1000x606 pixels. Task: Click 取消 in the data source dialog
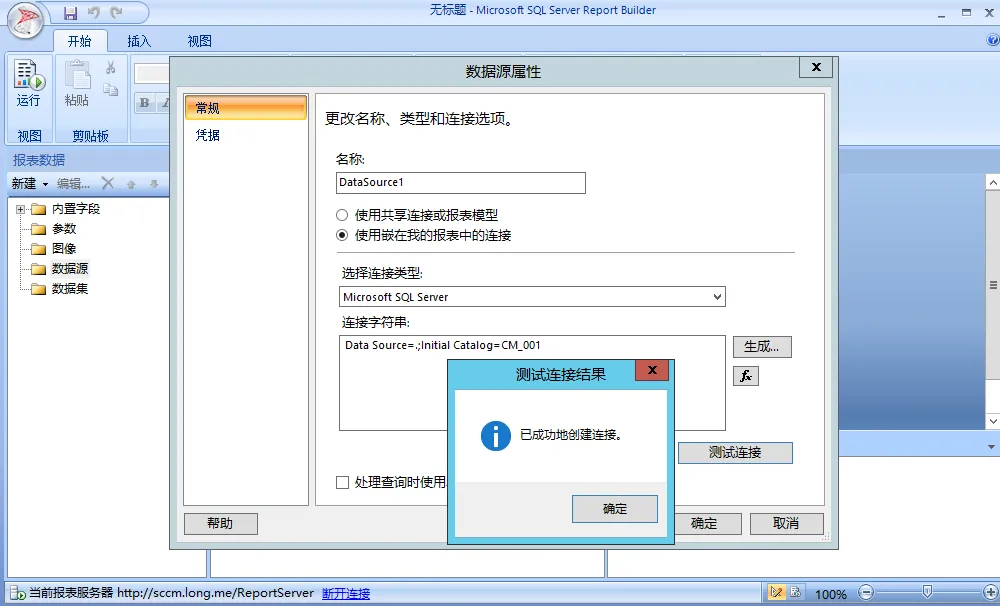pos(786,524)
